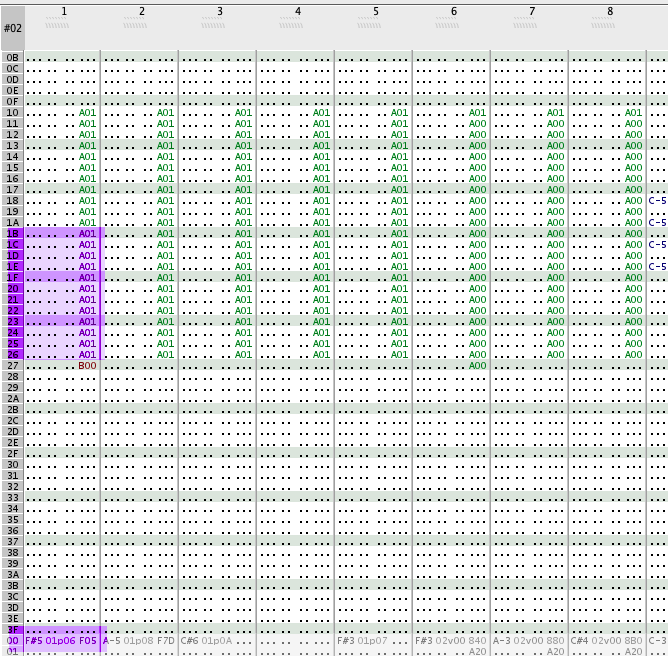Select A01 in row 20, channel 4
This screenshot has width=668, height=656.
pyautogui.click(x=321, y=288)
